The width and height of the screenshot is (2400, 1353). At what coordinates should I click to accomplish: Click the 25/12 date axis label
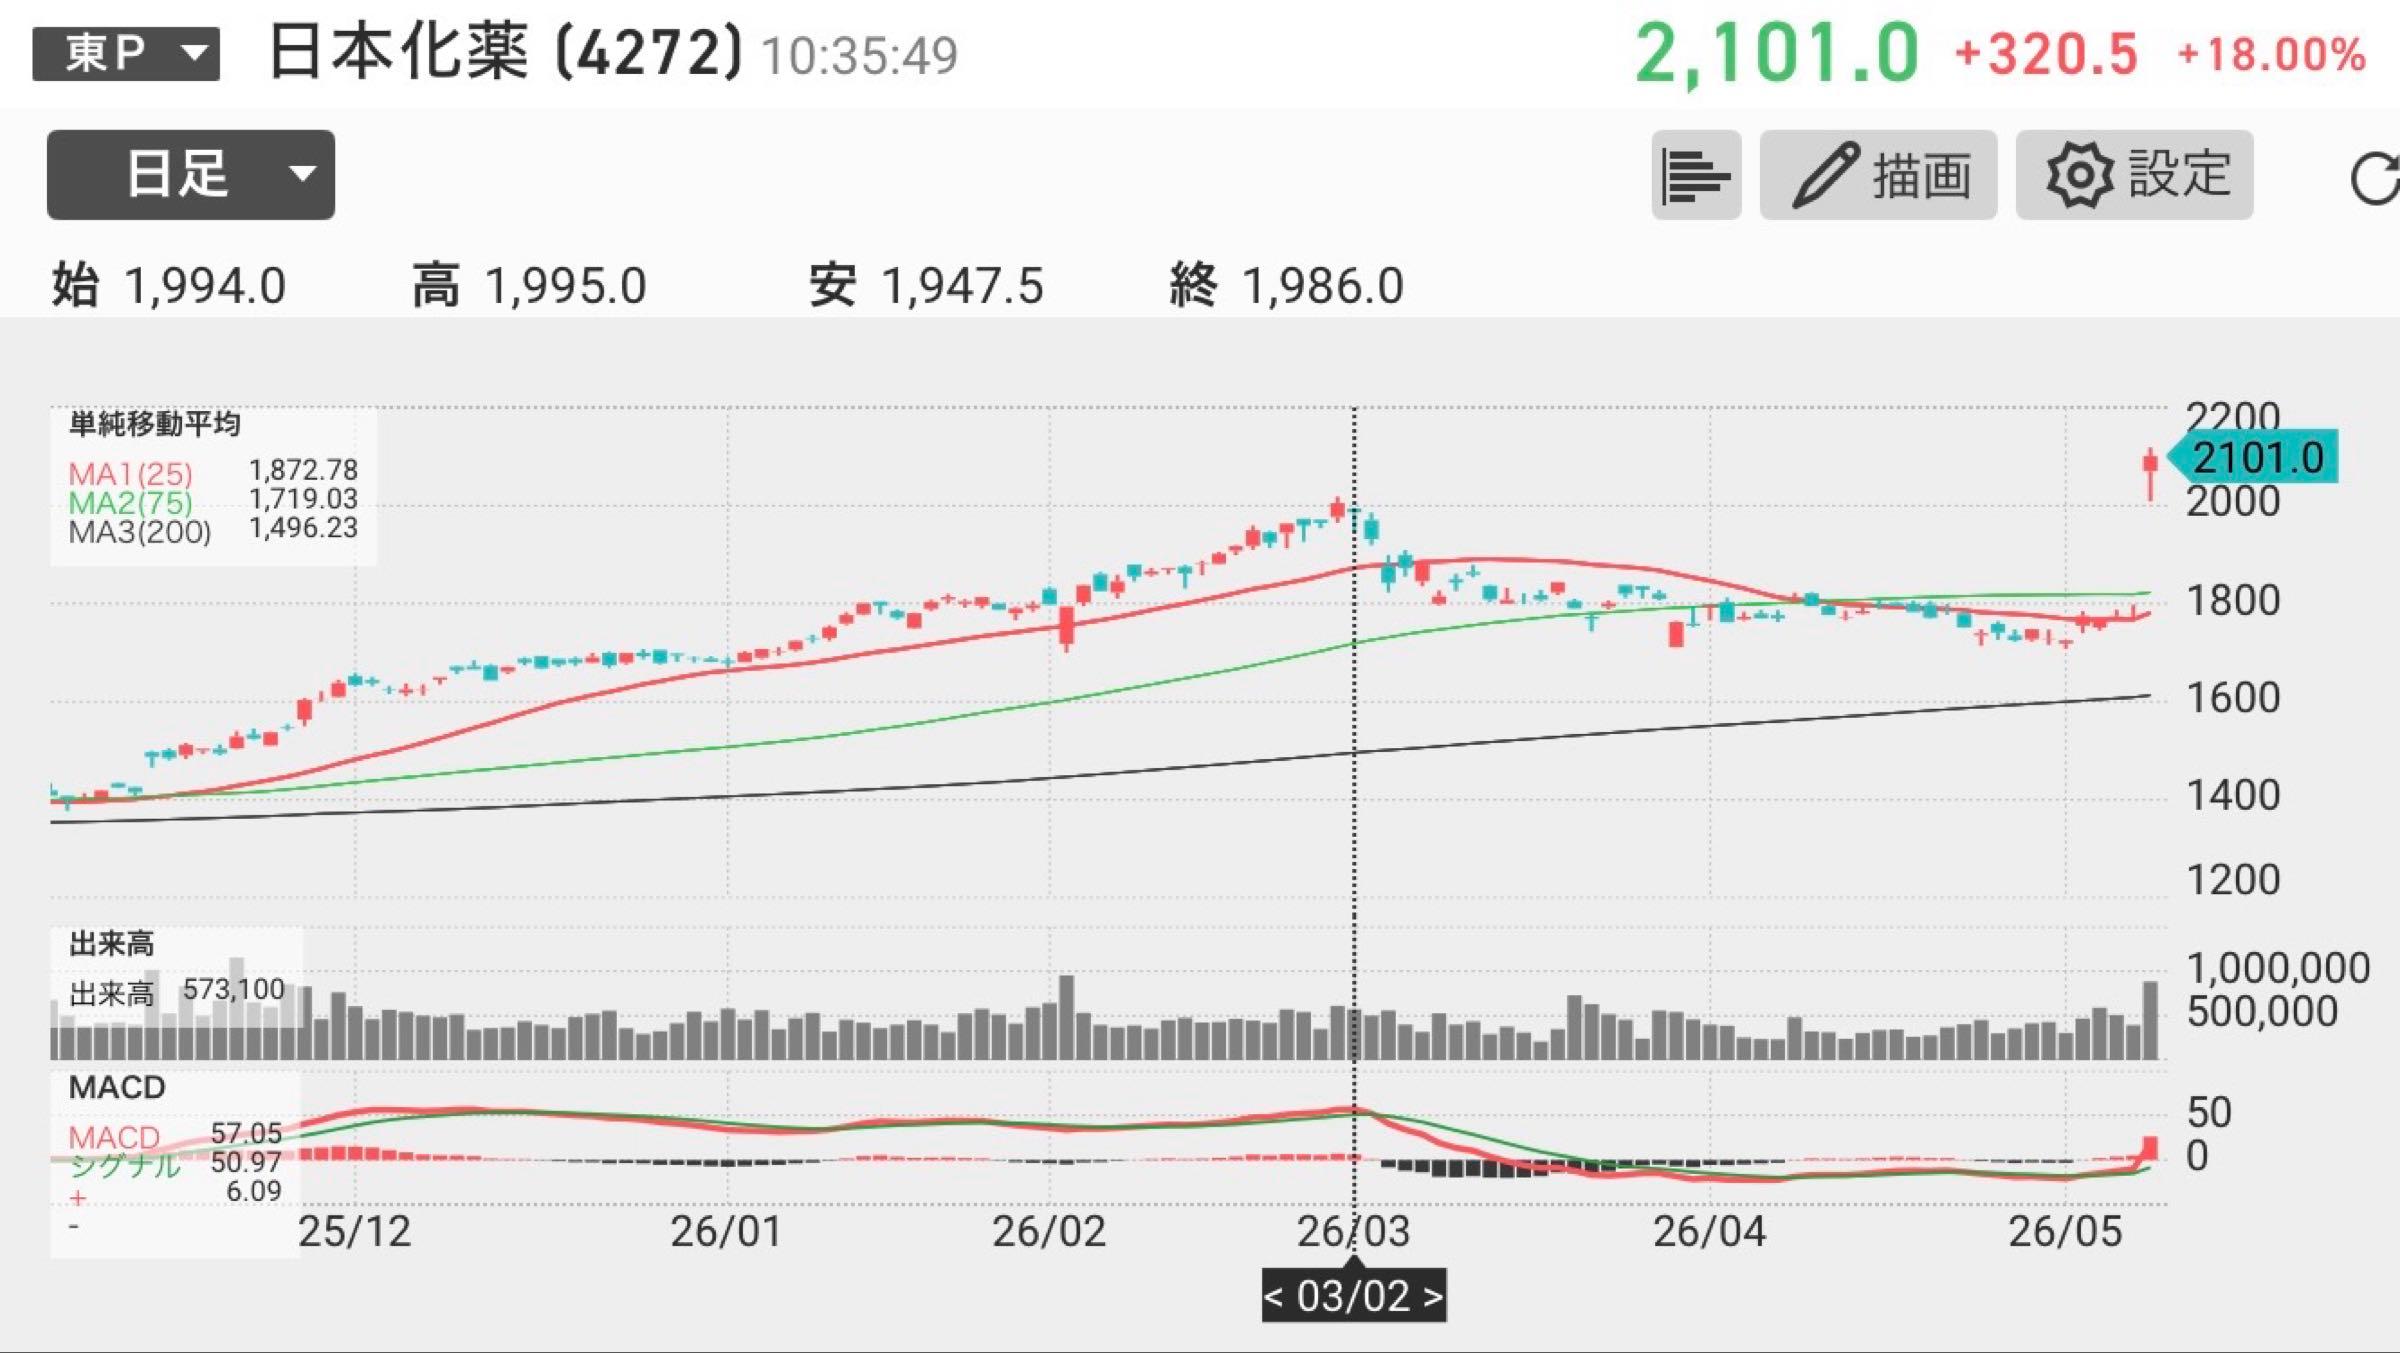(x=355, y=1232)
